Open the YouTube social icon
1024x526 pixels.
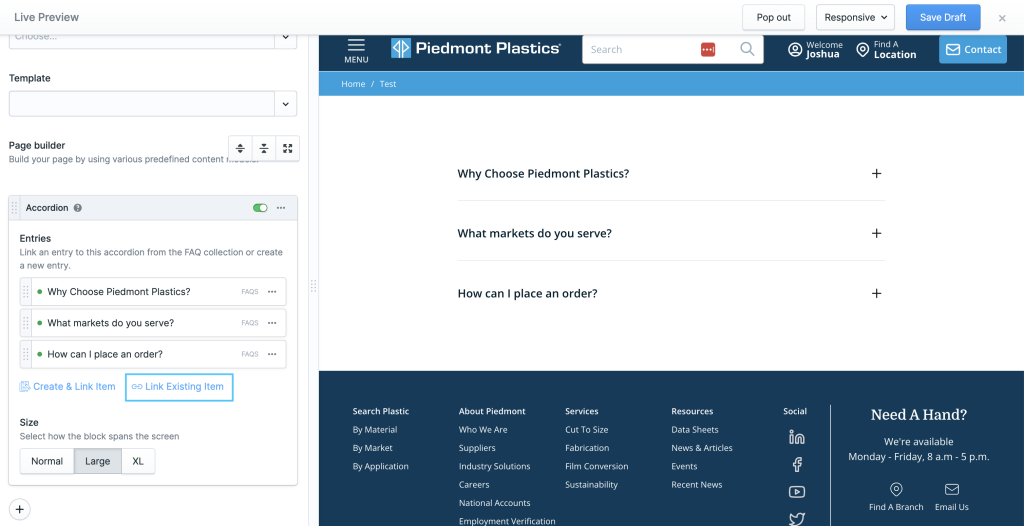(x=796, y=491)
